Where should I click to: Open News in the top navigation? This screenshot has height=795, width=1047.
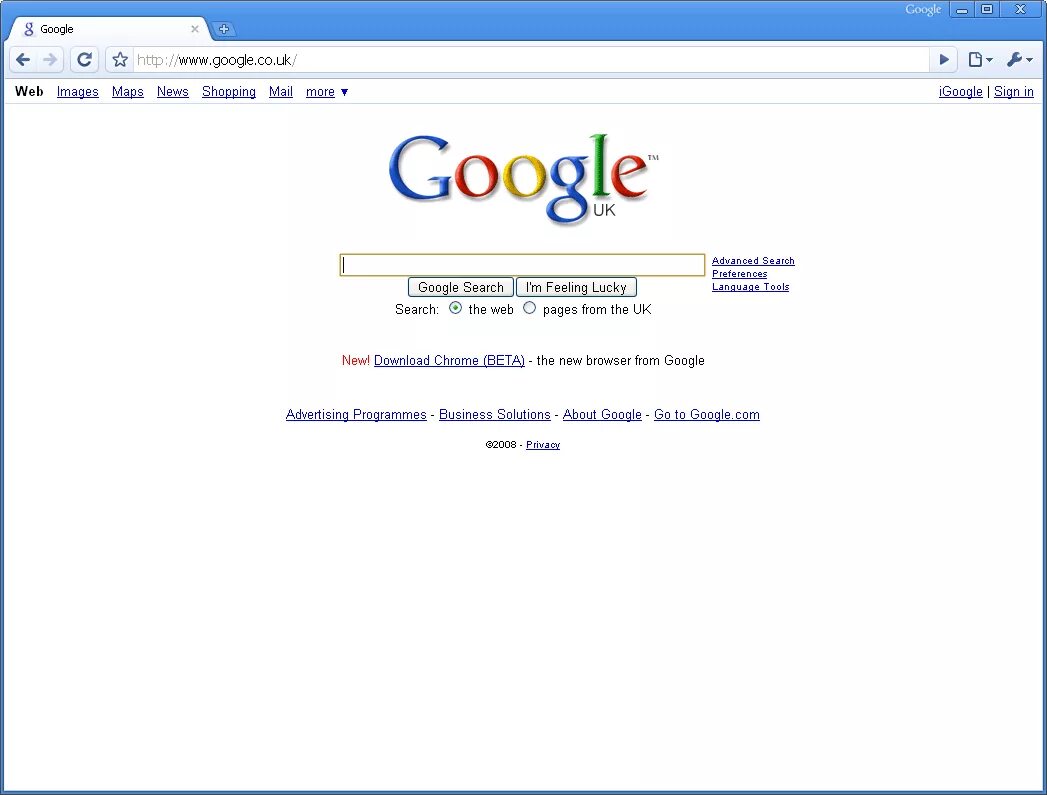pyautogui.click(x=172, y=91)
